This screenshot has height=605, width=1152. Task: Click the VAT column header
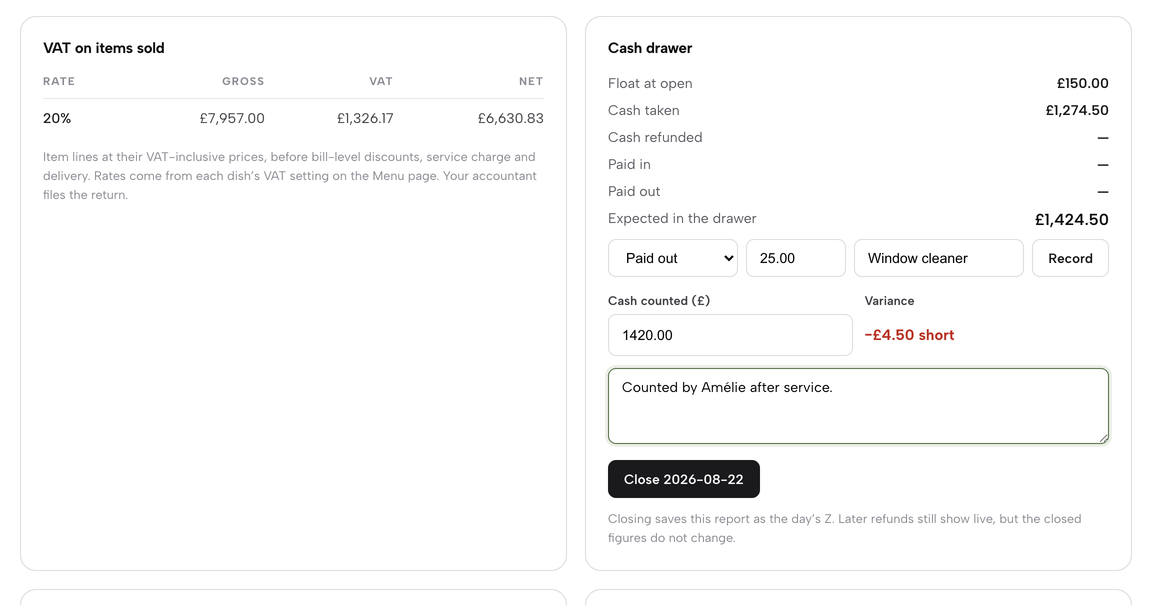(381, 82)
